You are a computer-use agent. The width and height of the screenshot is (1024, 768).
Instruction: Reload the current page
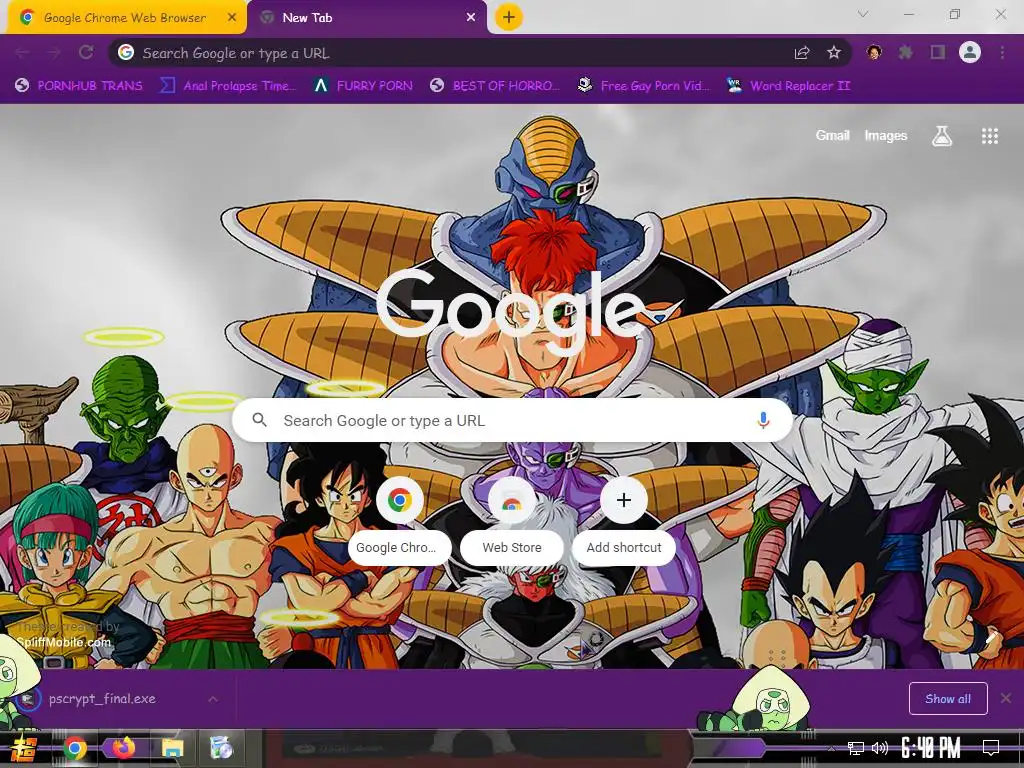(86, 53)
